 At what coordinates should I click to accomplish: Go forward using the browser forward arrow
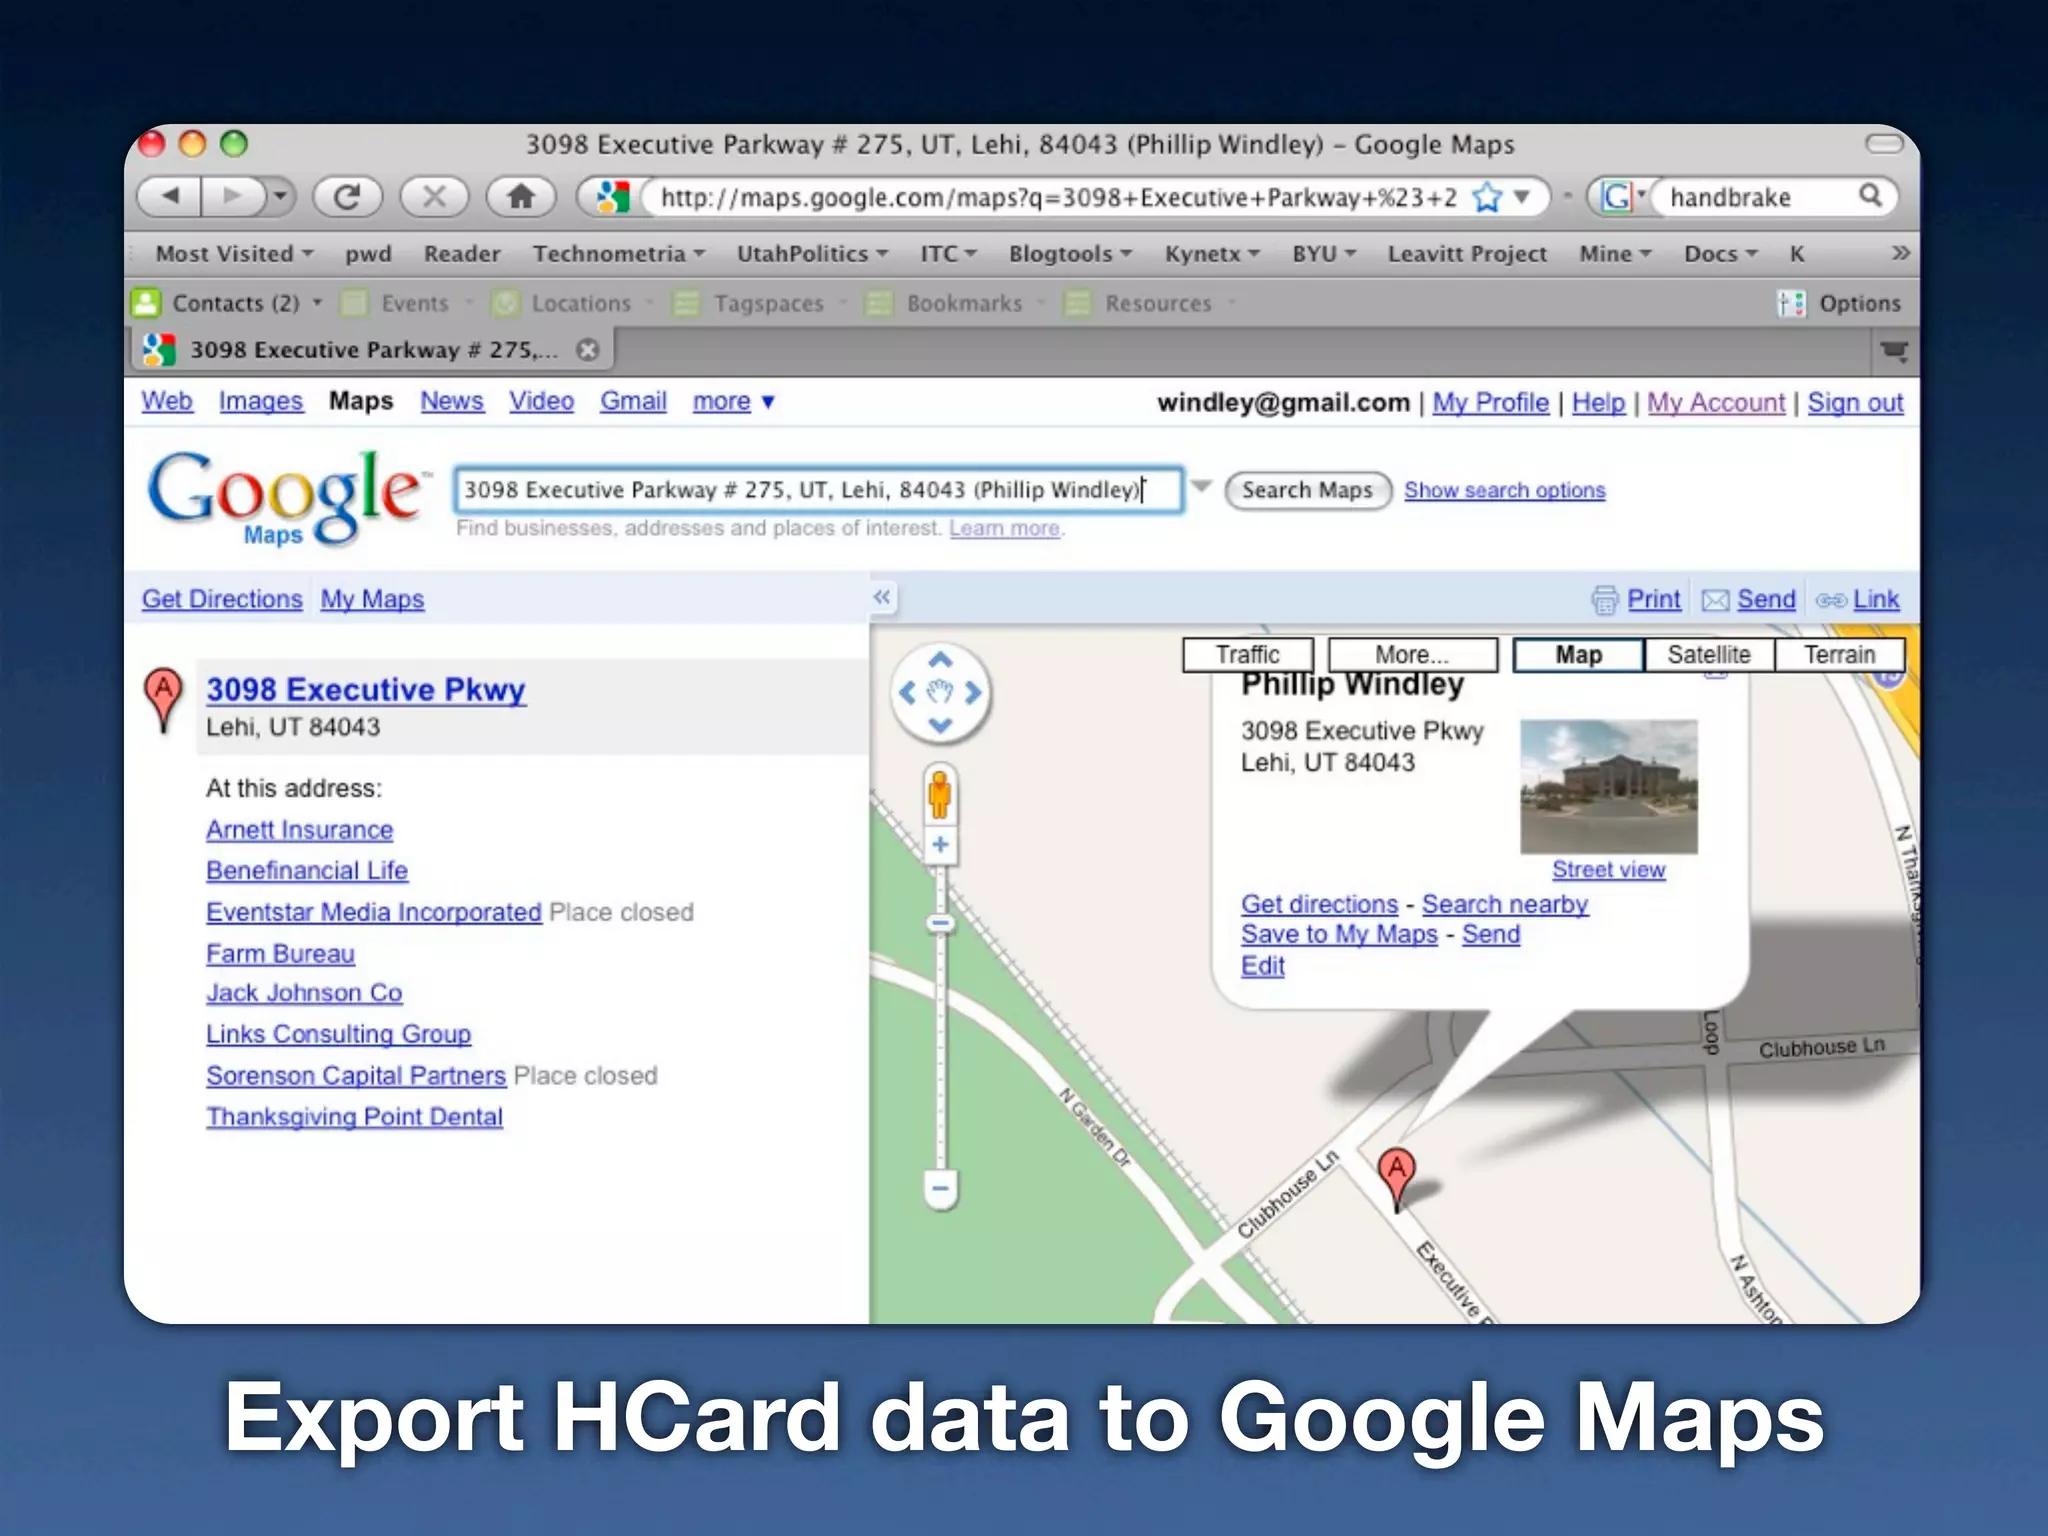[233, 196]
